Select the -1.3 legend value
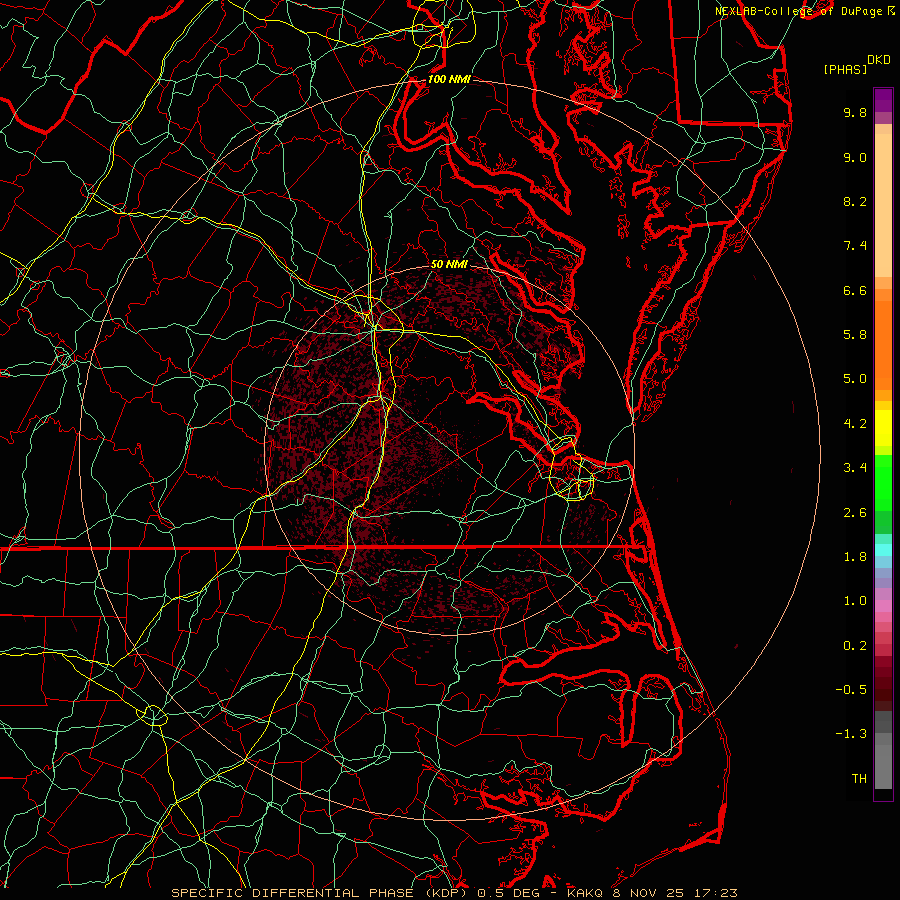Viewport: 900px width, 900px height. [851, 734]
